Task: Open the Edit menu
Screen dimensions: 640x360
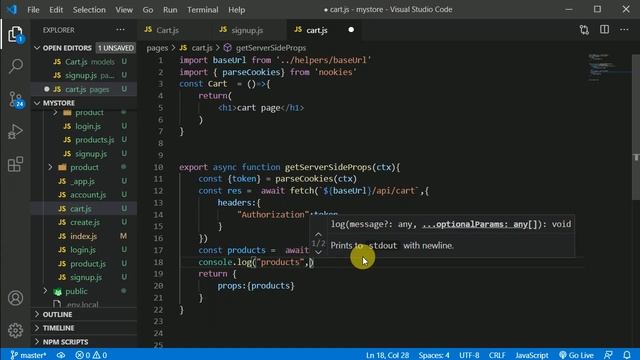Action: (x=56, y=9)
